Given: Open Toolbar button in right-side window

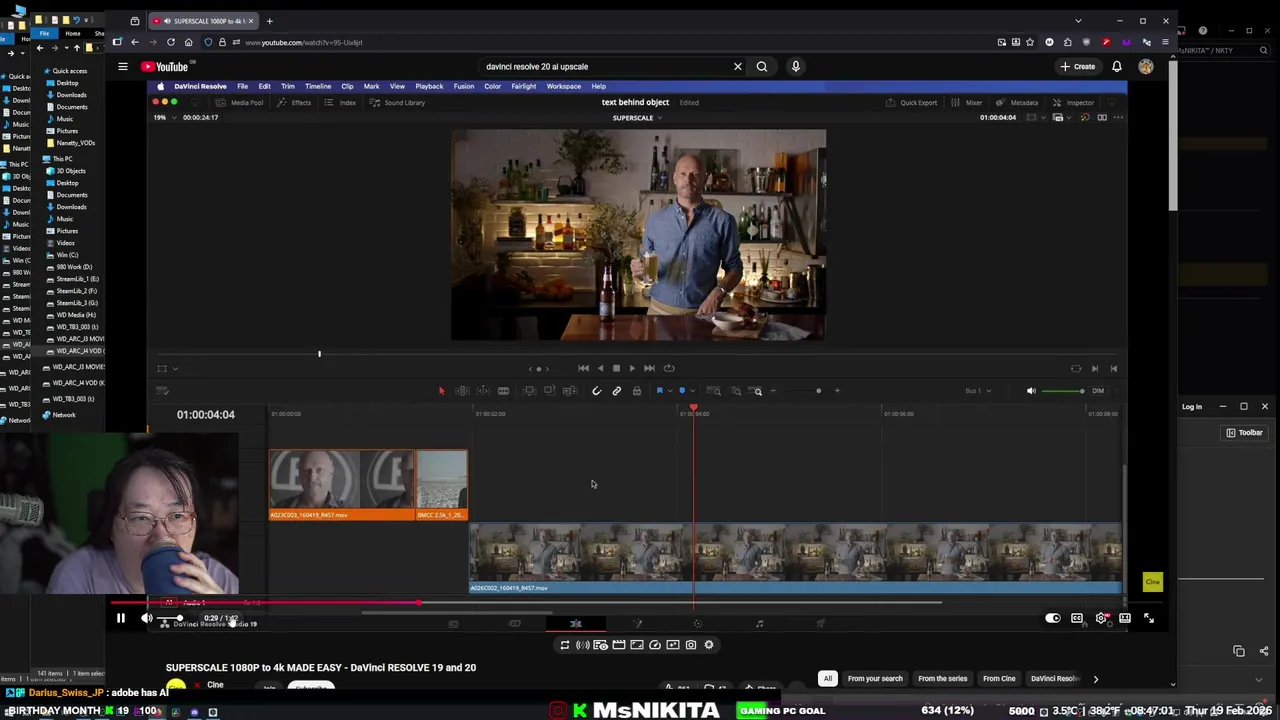Looking at the screenshot, I should point(1245,433).
